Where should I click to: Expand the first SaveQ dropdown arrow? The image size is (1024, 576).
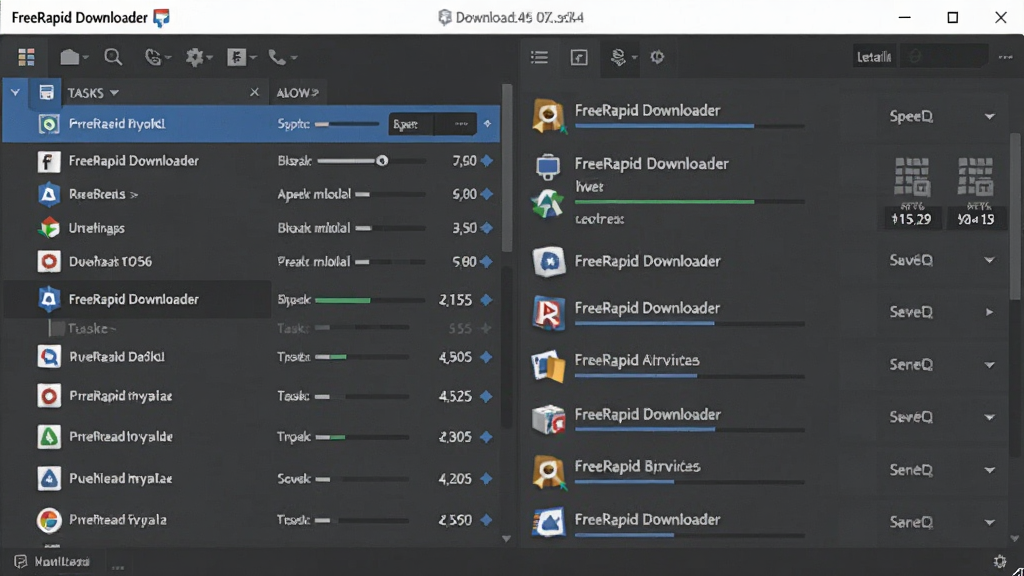point(990,261)
